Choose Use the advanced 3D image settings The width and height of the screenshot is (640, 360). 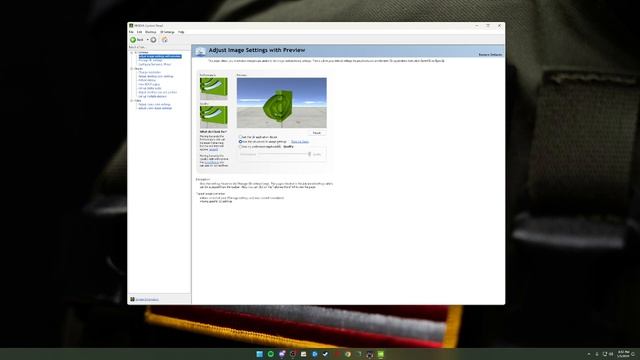240,142
